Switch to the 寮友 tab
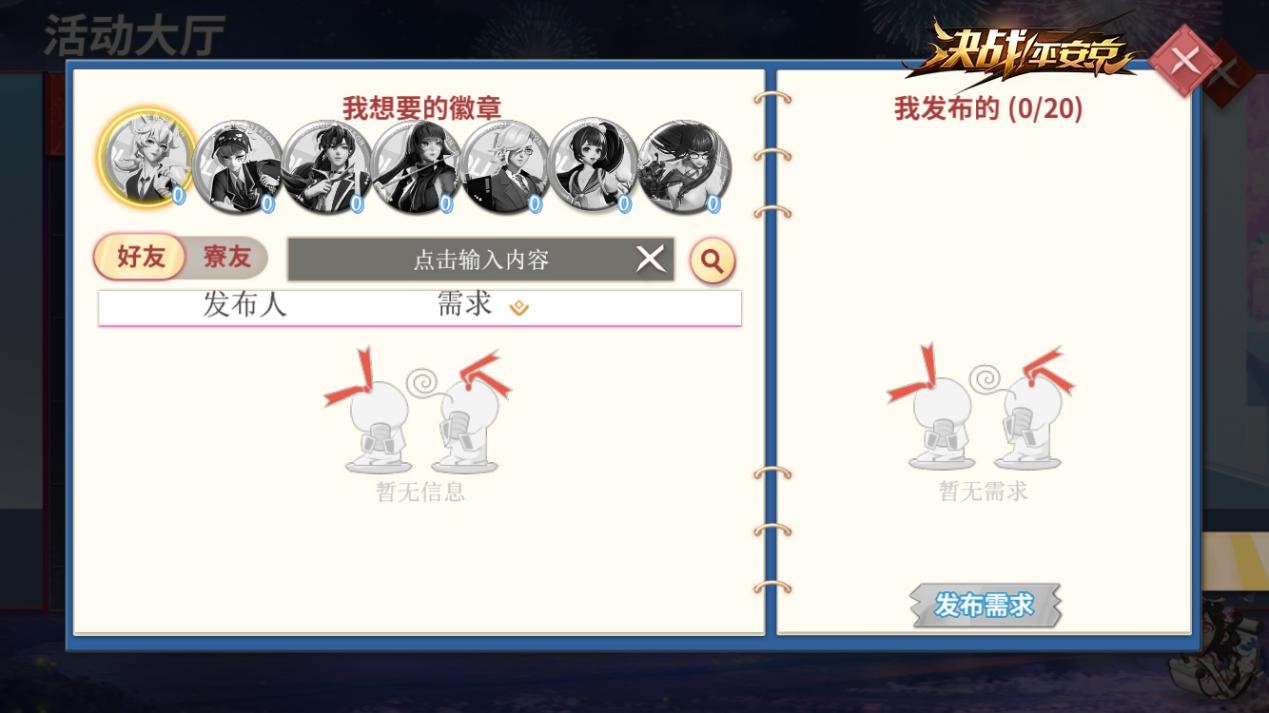1269x713 pixels. click(227, 257)
